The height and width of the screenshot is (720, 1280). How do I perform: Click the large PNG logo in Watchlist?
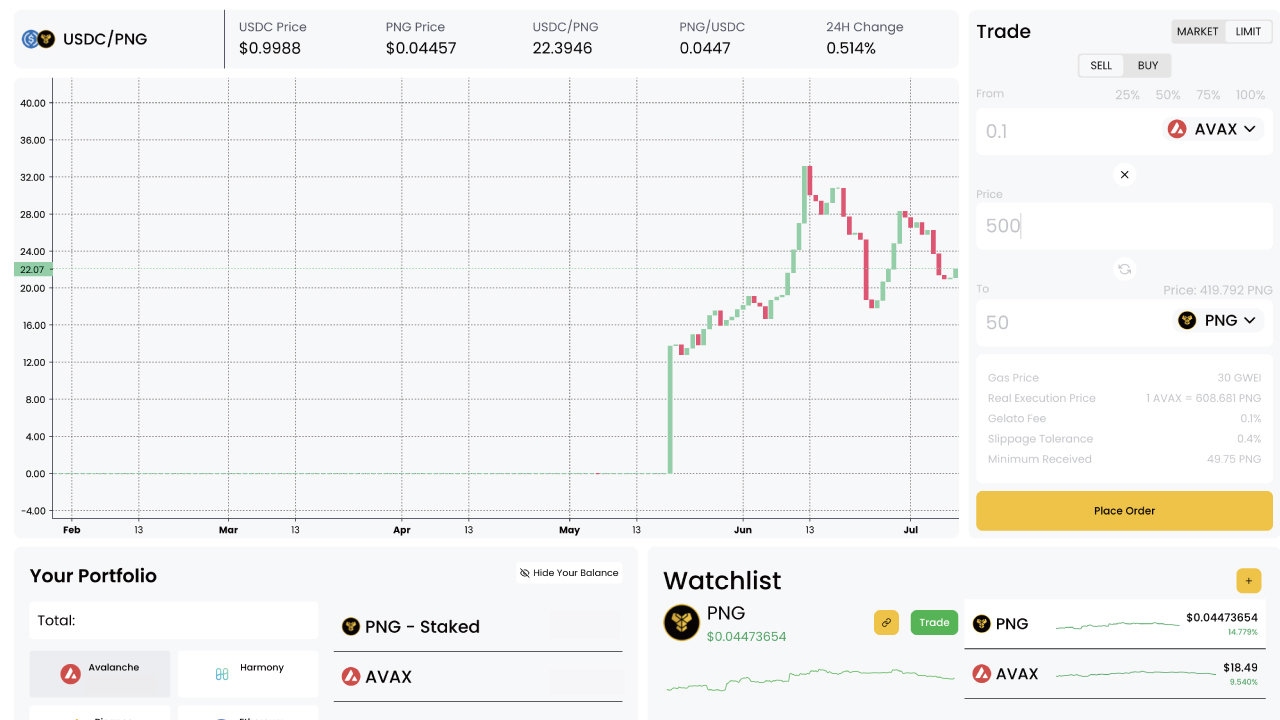682,622
